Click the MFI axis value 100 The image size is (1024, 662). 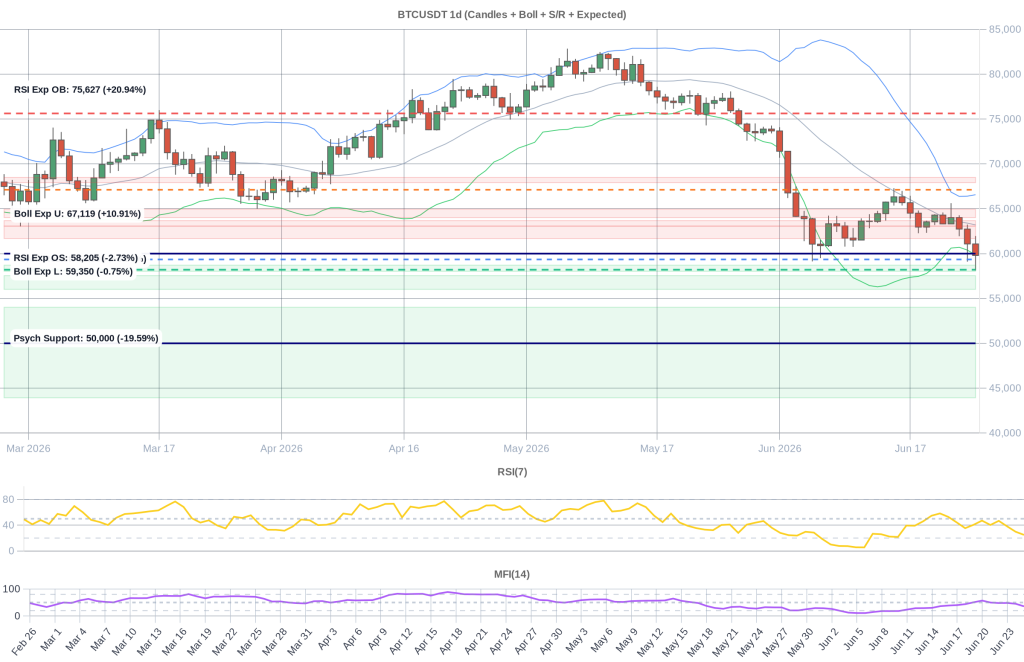pos(11,589)
